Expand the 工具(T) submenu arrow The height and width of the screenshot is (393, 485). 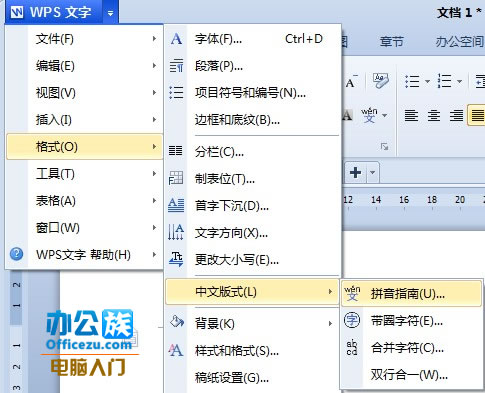154,173
